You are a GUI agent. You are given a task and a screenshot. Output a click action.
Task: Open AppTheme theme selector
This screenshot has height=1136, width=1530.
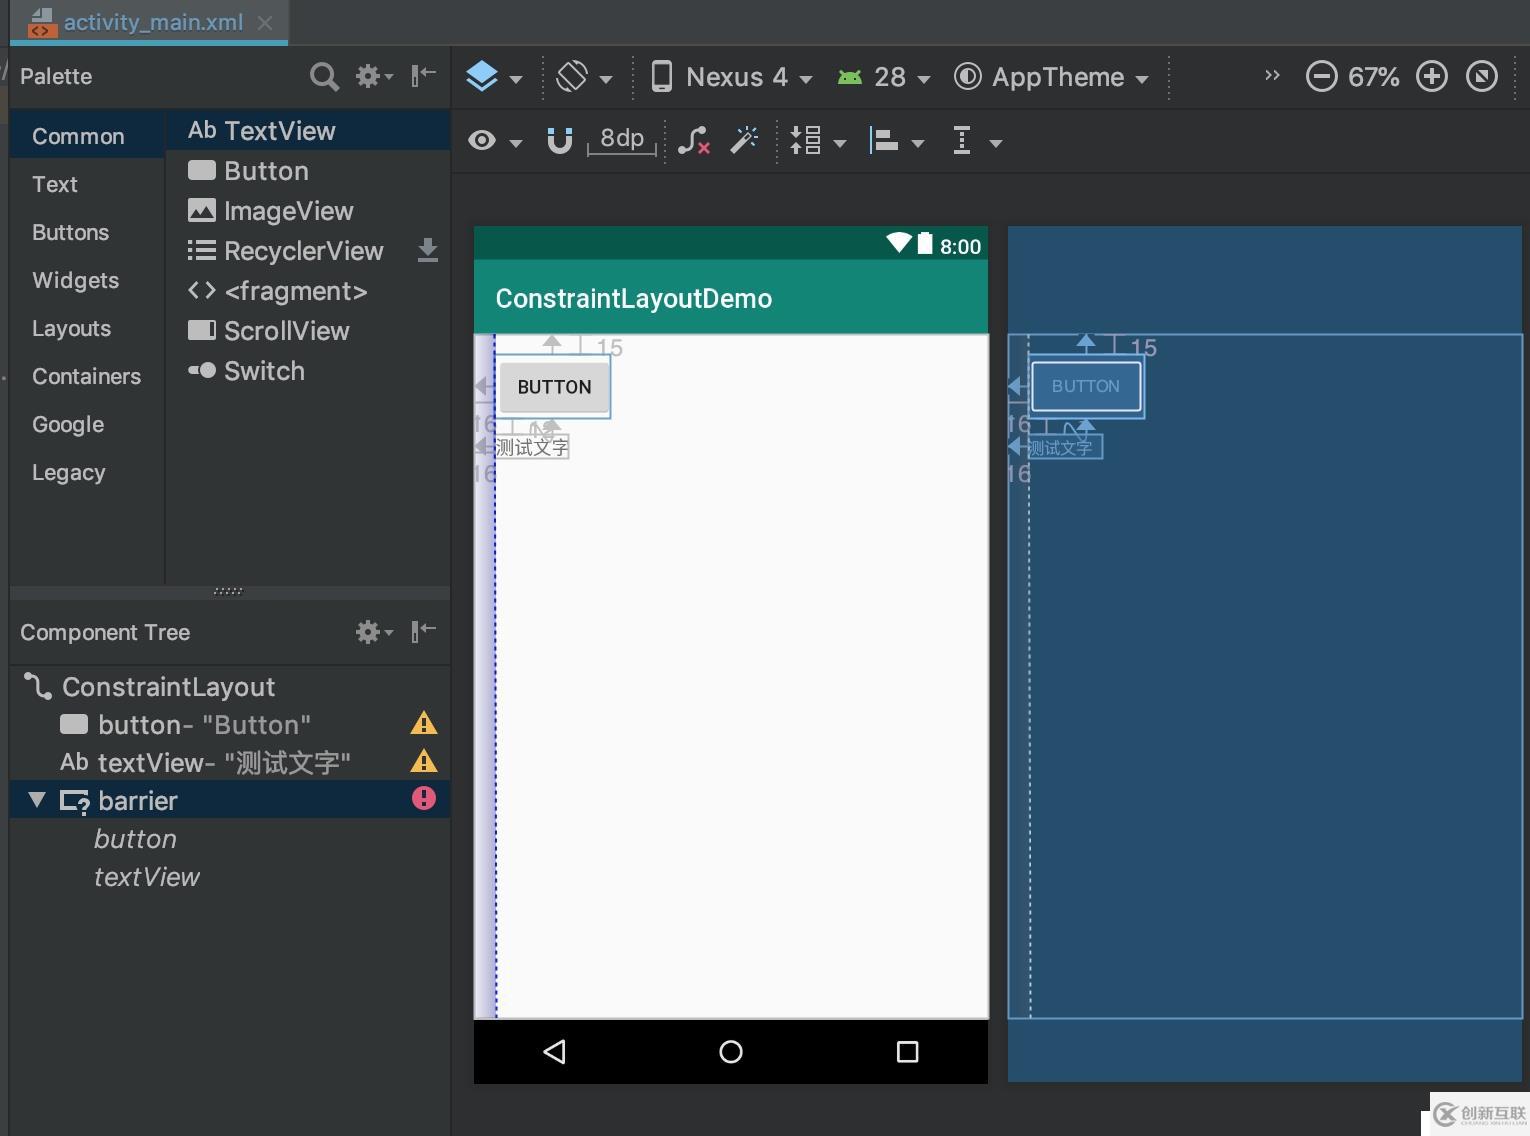coord(1051,77)
